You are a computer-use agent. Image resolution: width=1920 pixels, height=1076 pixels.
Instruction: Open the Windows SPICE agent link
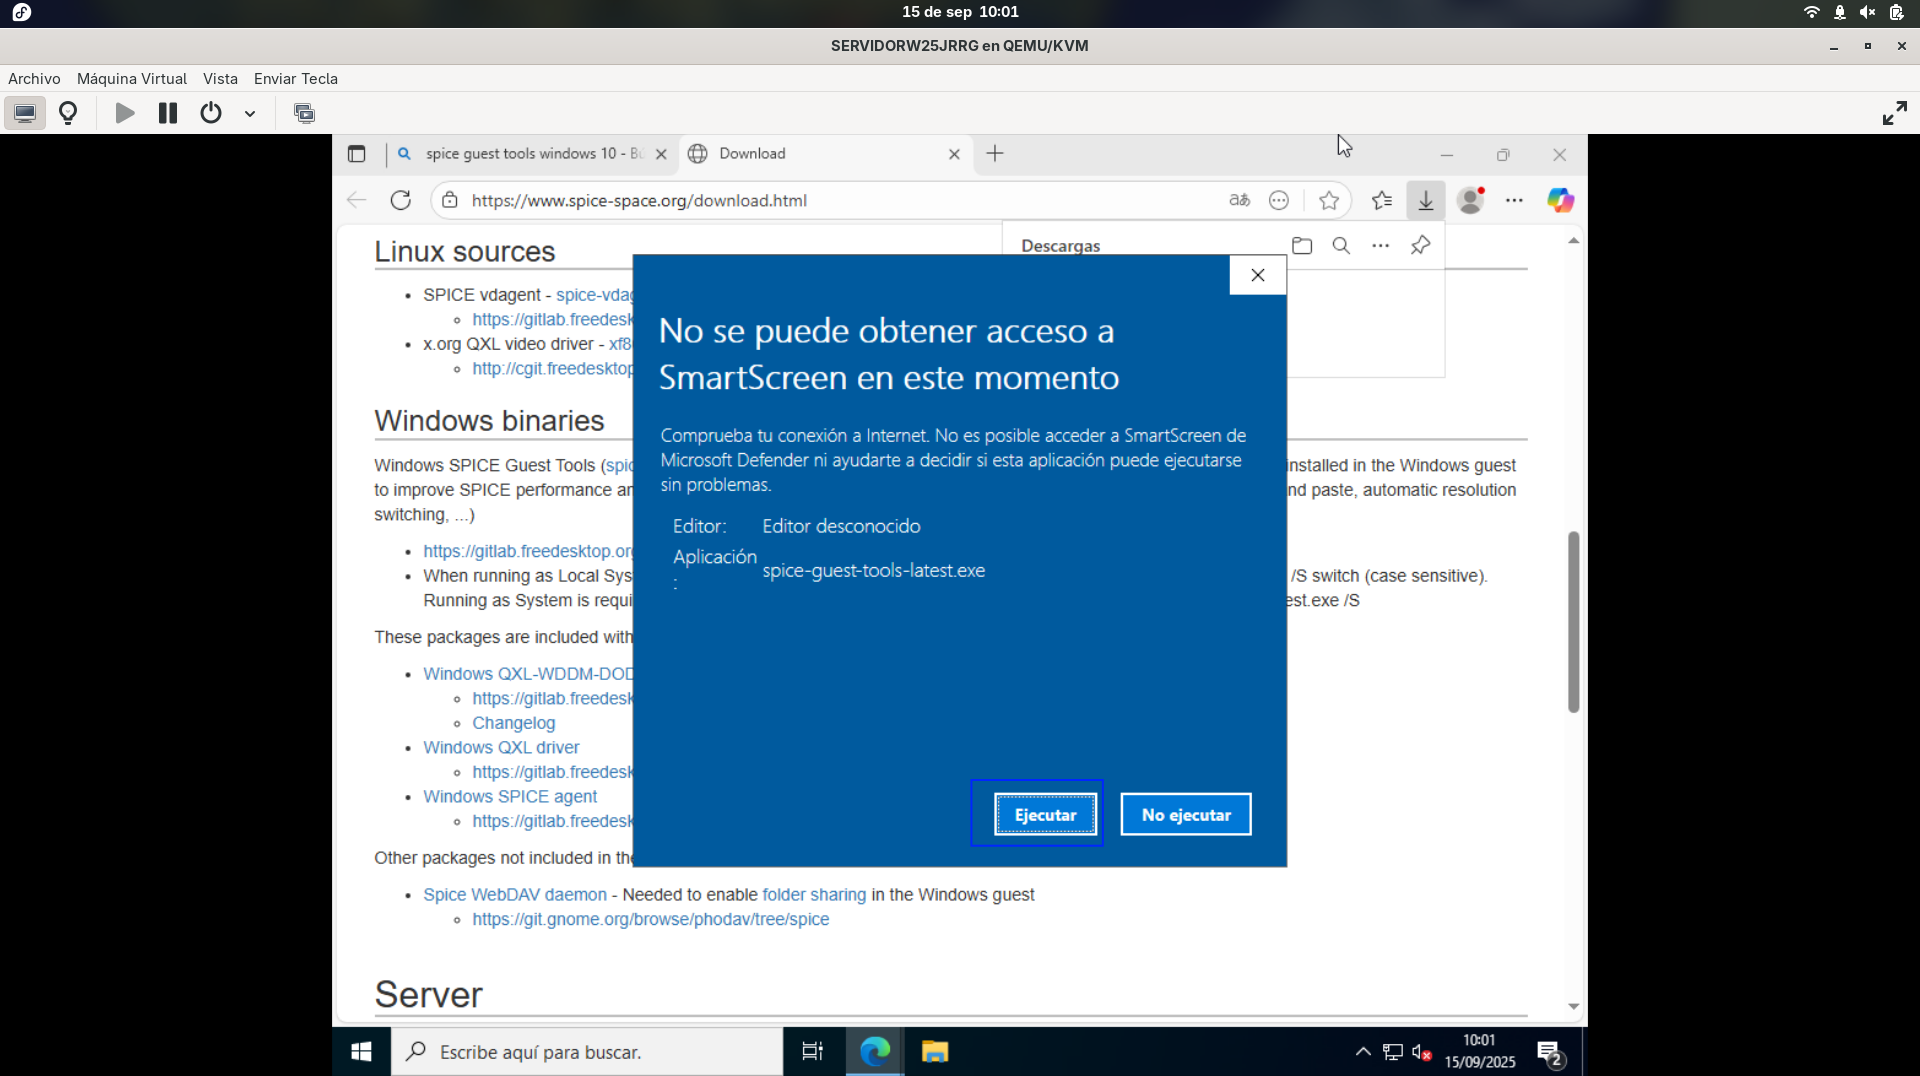pos(510,797)
